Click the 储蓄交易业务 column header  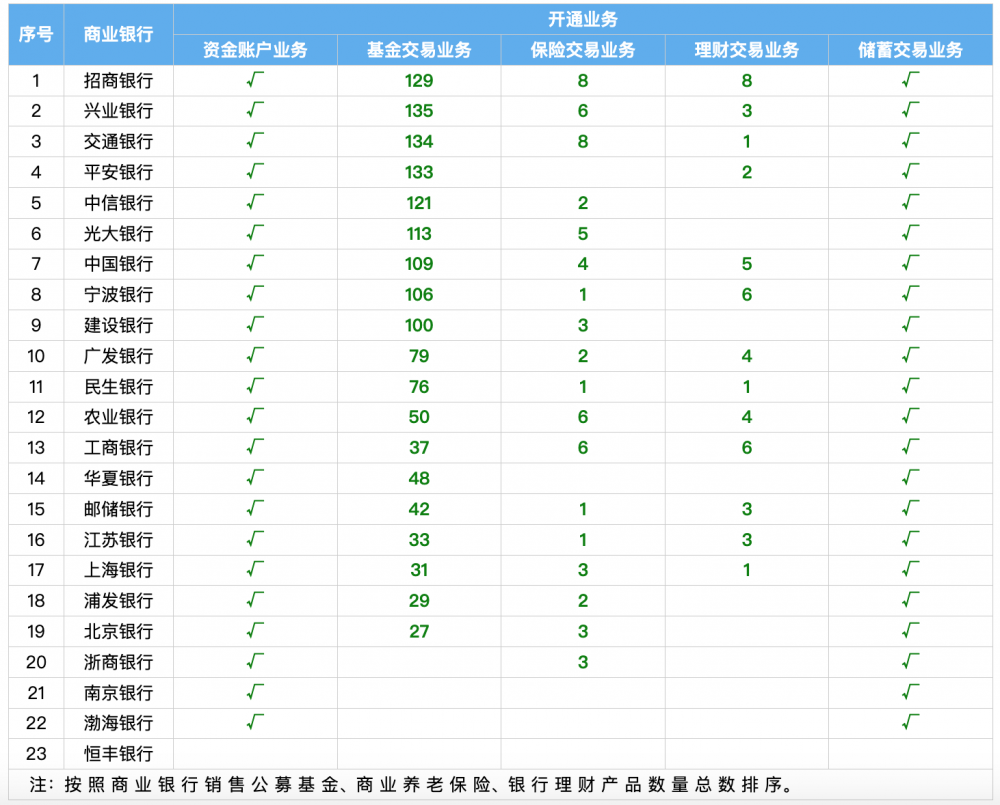(910, 50)
